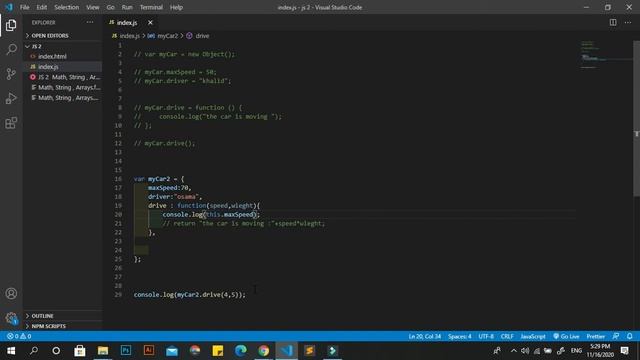Close the index.js editor tab
Viewport: 640px width, 360px height.
[150, 22]
